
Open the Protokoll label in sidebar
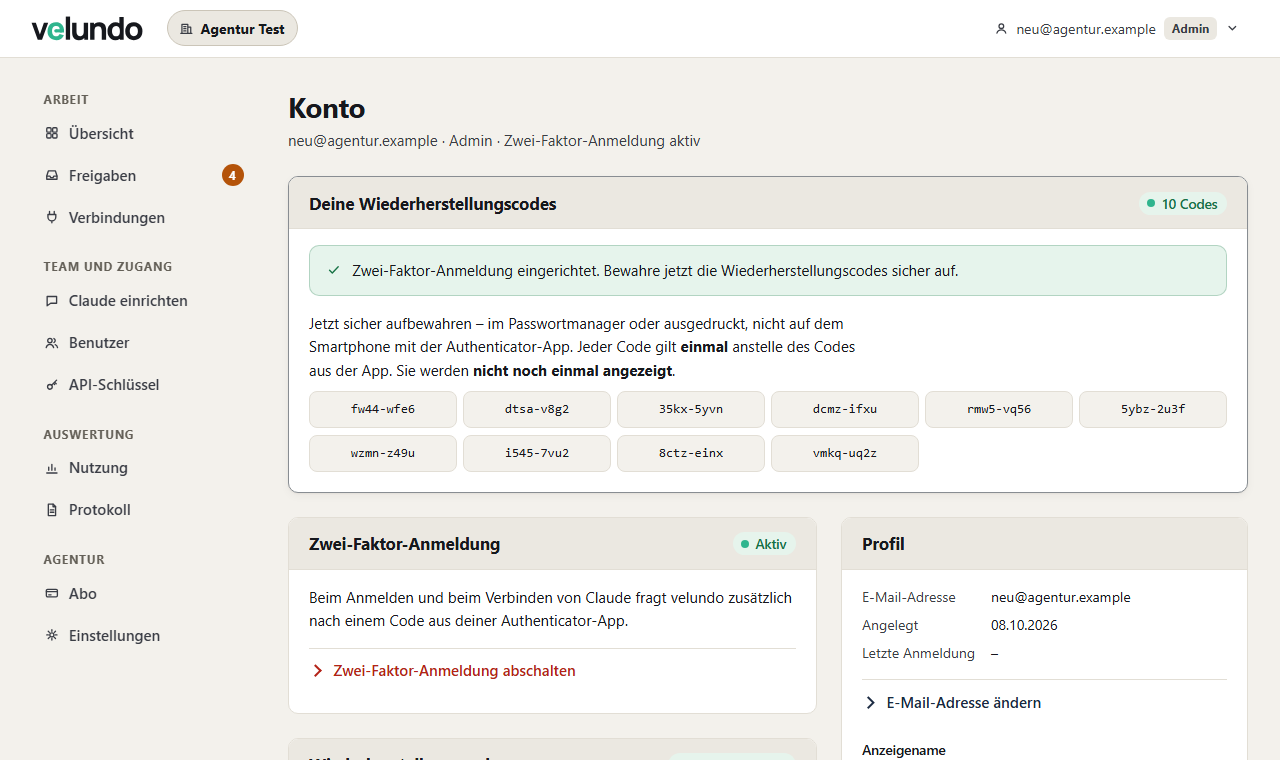100,509
